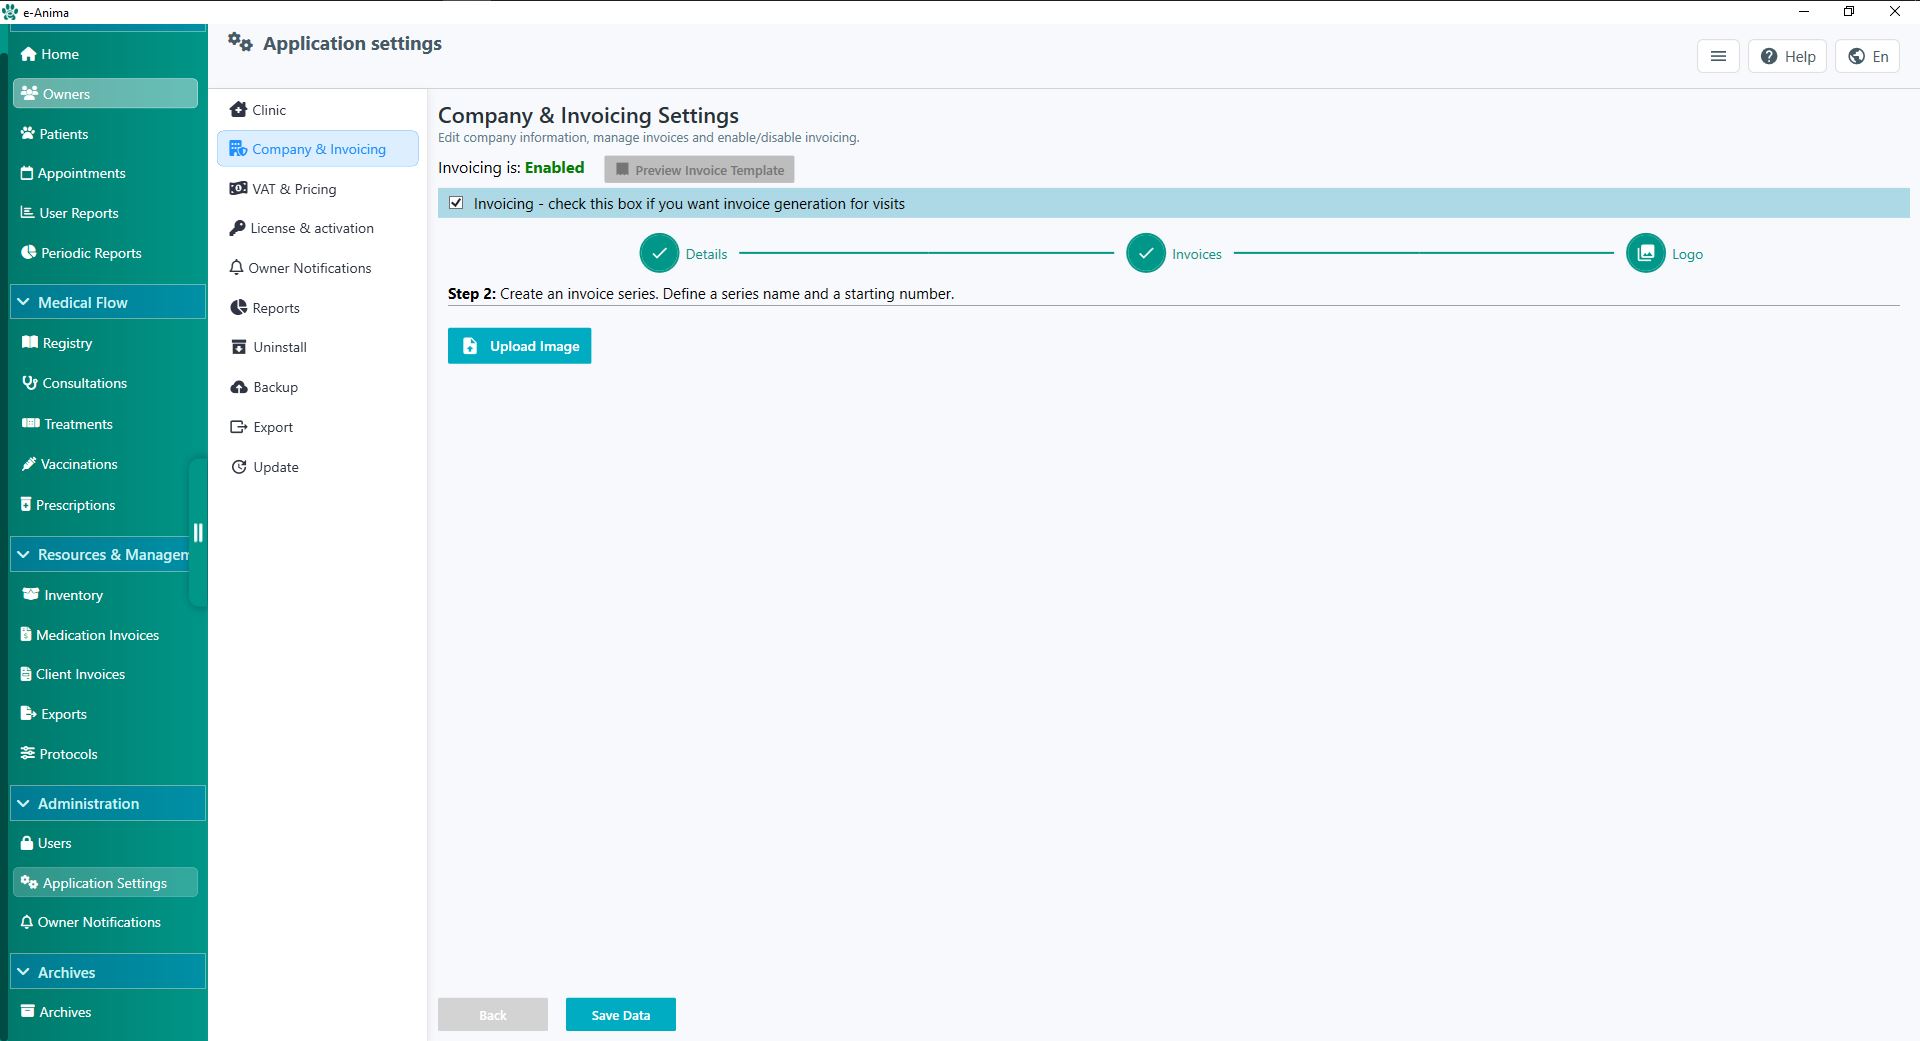Uncheck the Invoicing generation checkbox

coord(456,203)
